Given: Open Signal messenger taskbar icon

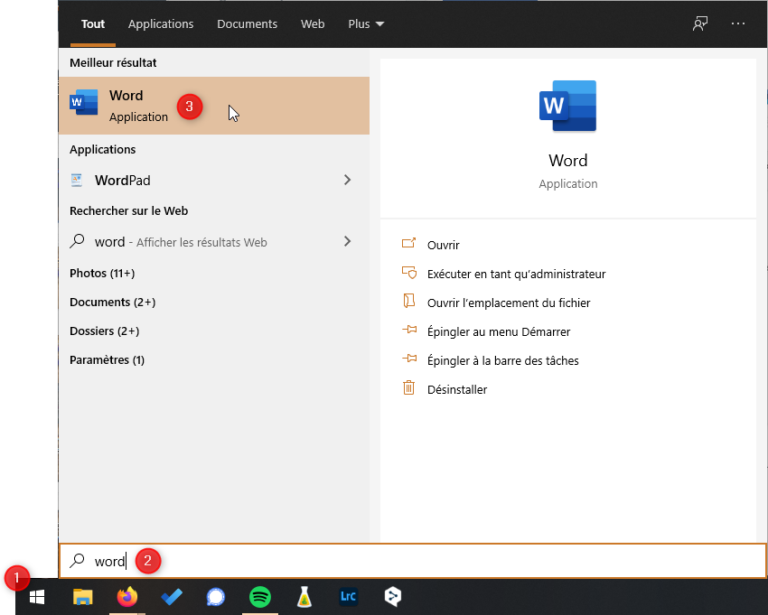Looking at the screenshot, I should pyautogui.click(x=216, y=596).
